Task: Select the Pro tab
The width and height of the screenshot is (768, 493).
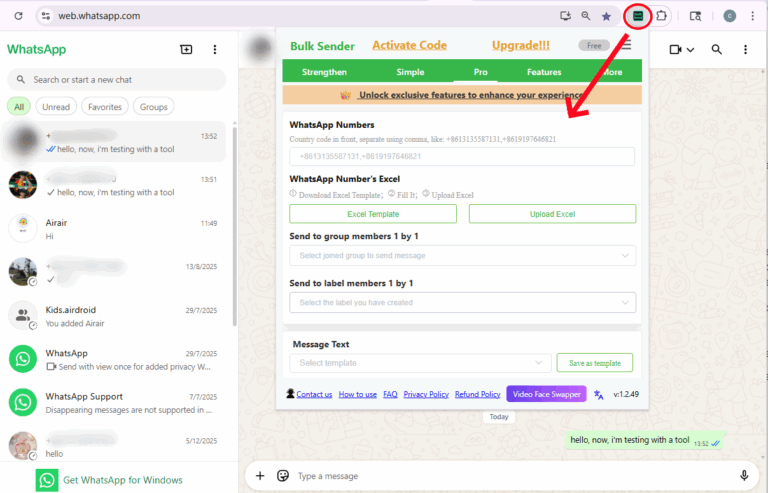Action: (x=480, y=72)
